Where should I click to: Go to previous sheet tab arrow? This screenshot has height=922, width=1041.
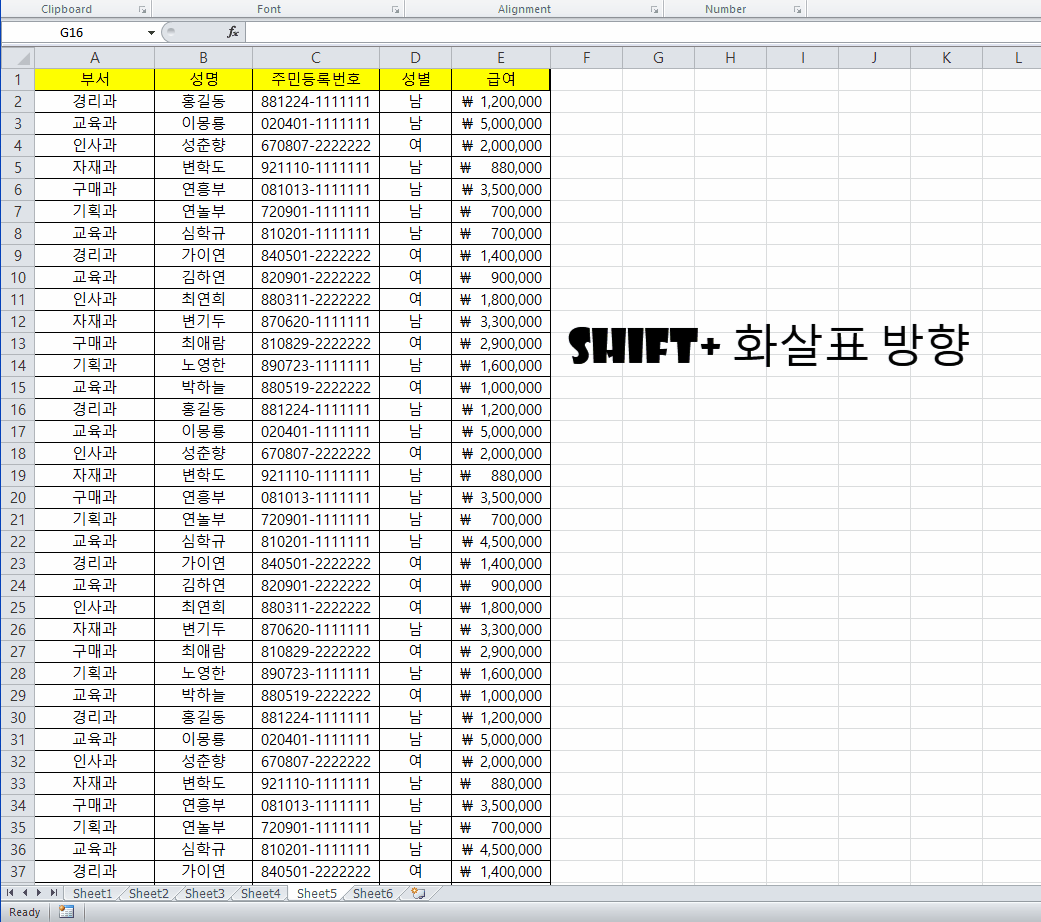25,893
